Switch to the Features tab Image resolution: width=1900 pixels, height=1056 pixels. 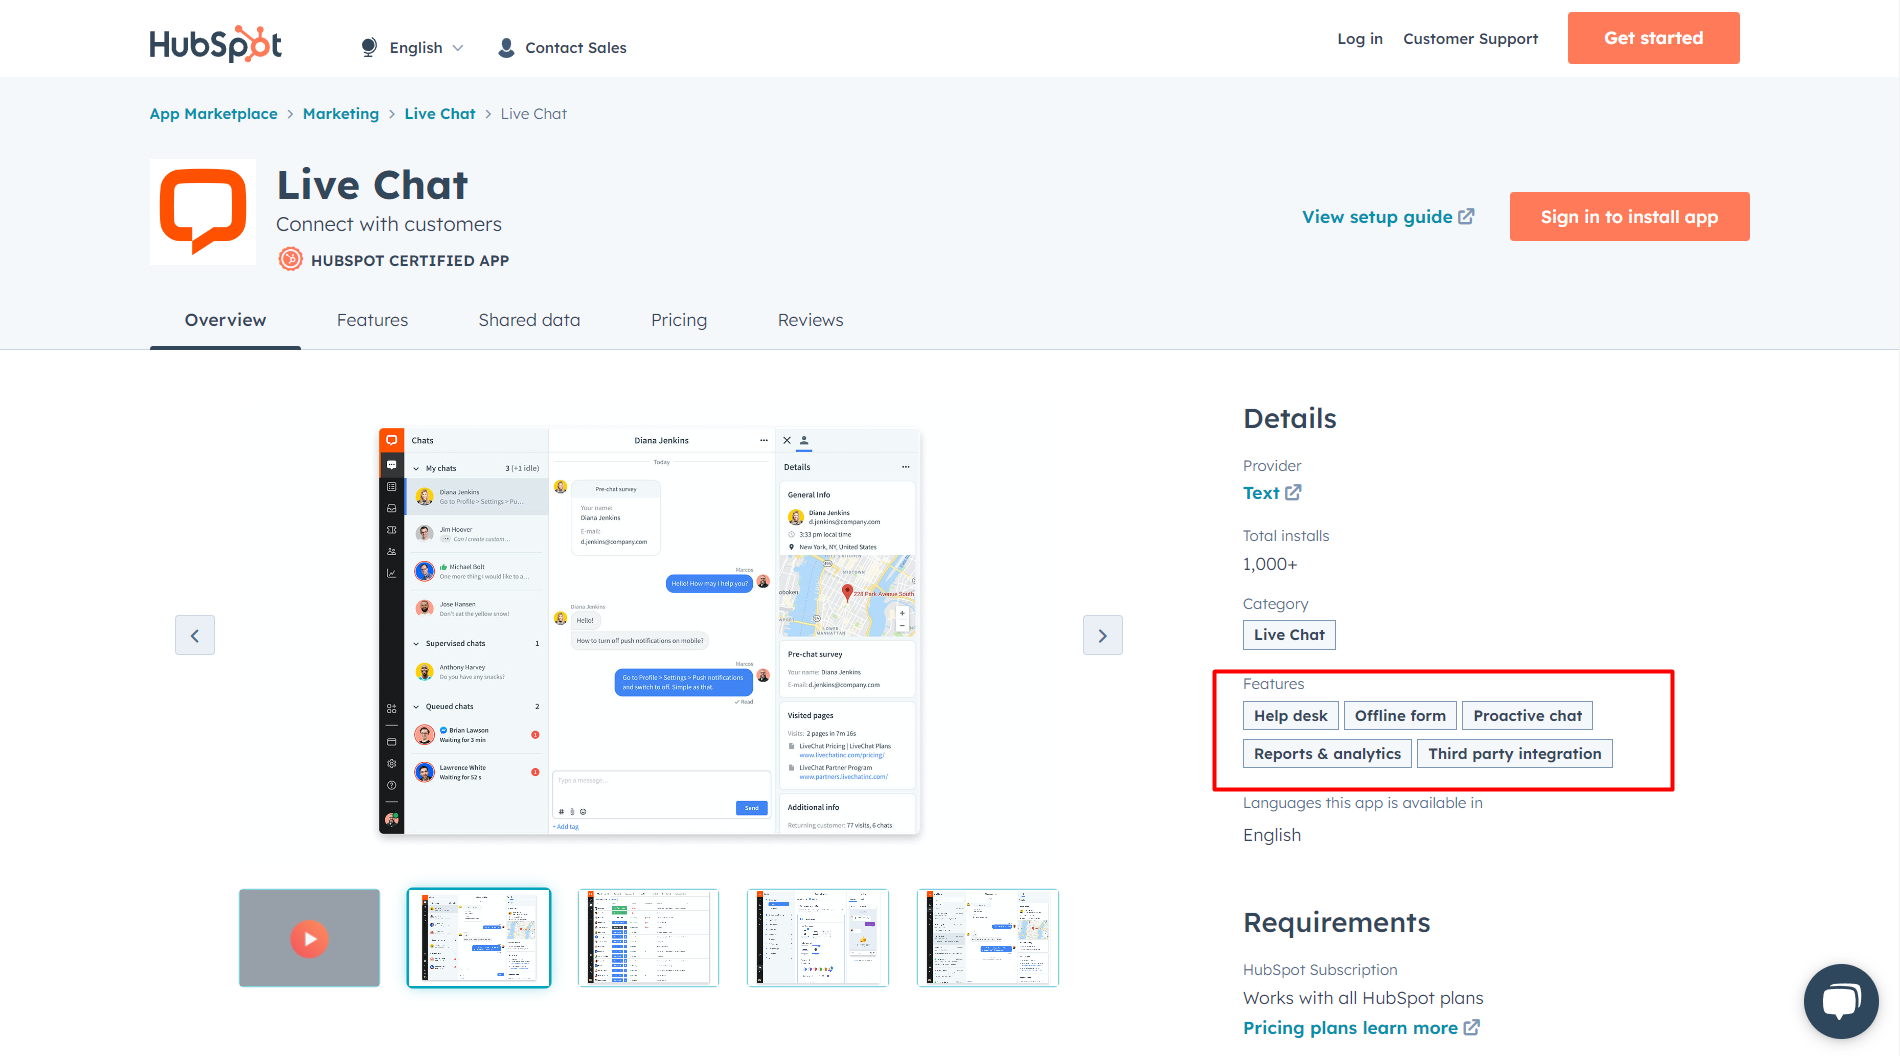click(372, 320)
